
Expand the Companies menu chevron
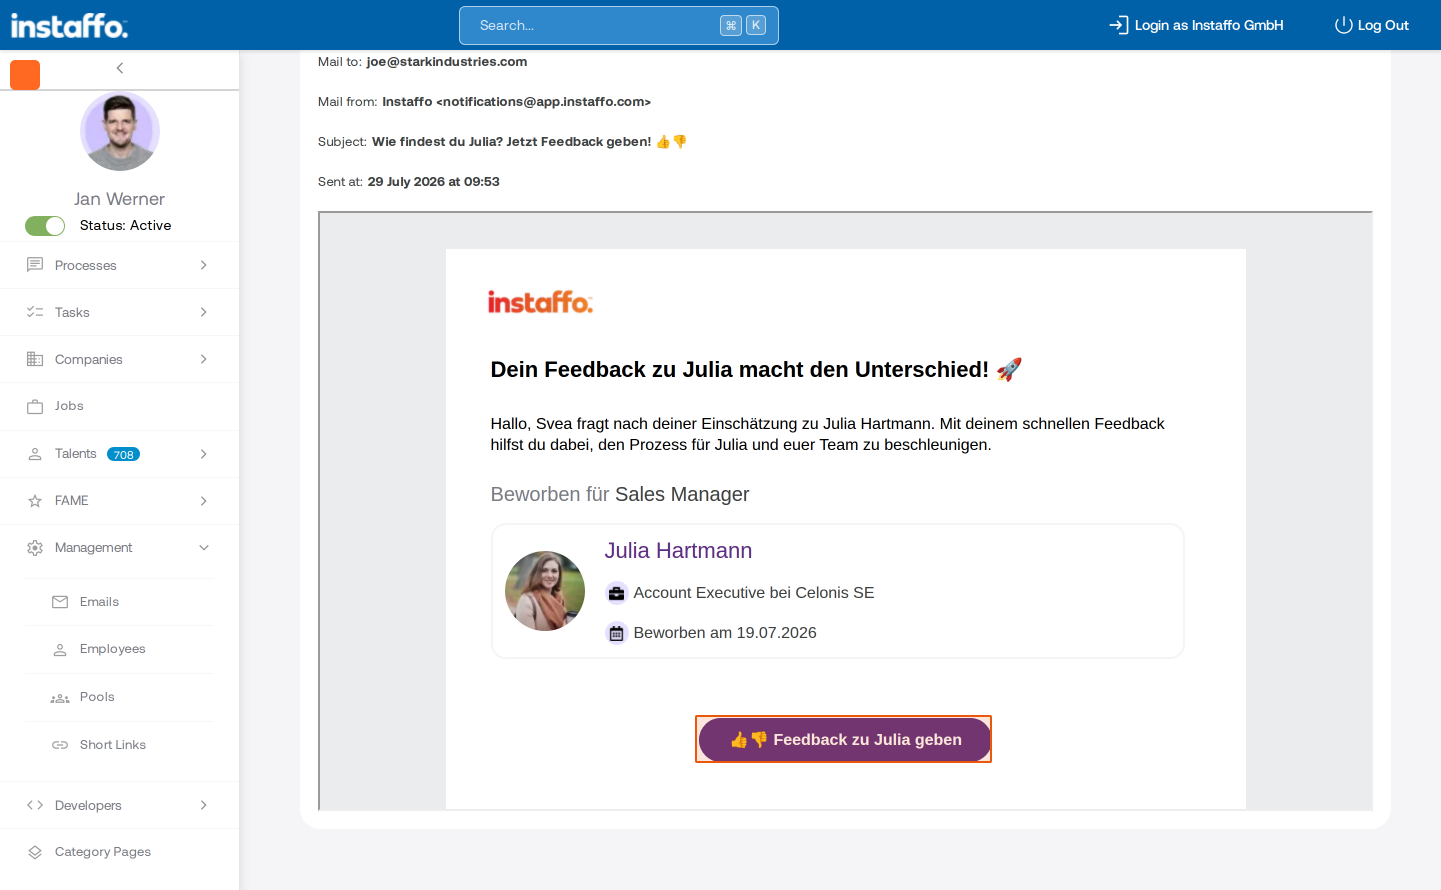pyautogui.click(x=204, y=359)
